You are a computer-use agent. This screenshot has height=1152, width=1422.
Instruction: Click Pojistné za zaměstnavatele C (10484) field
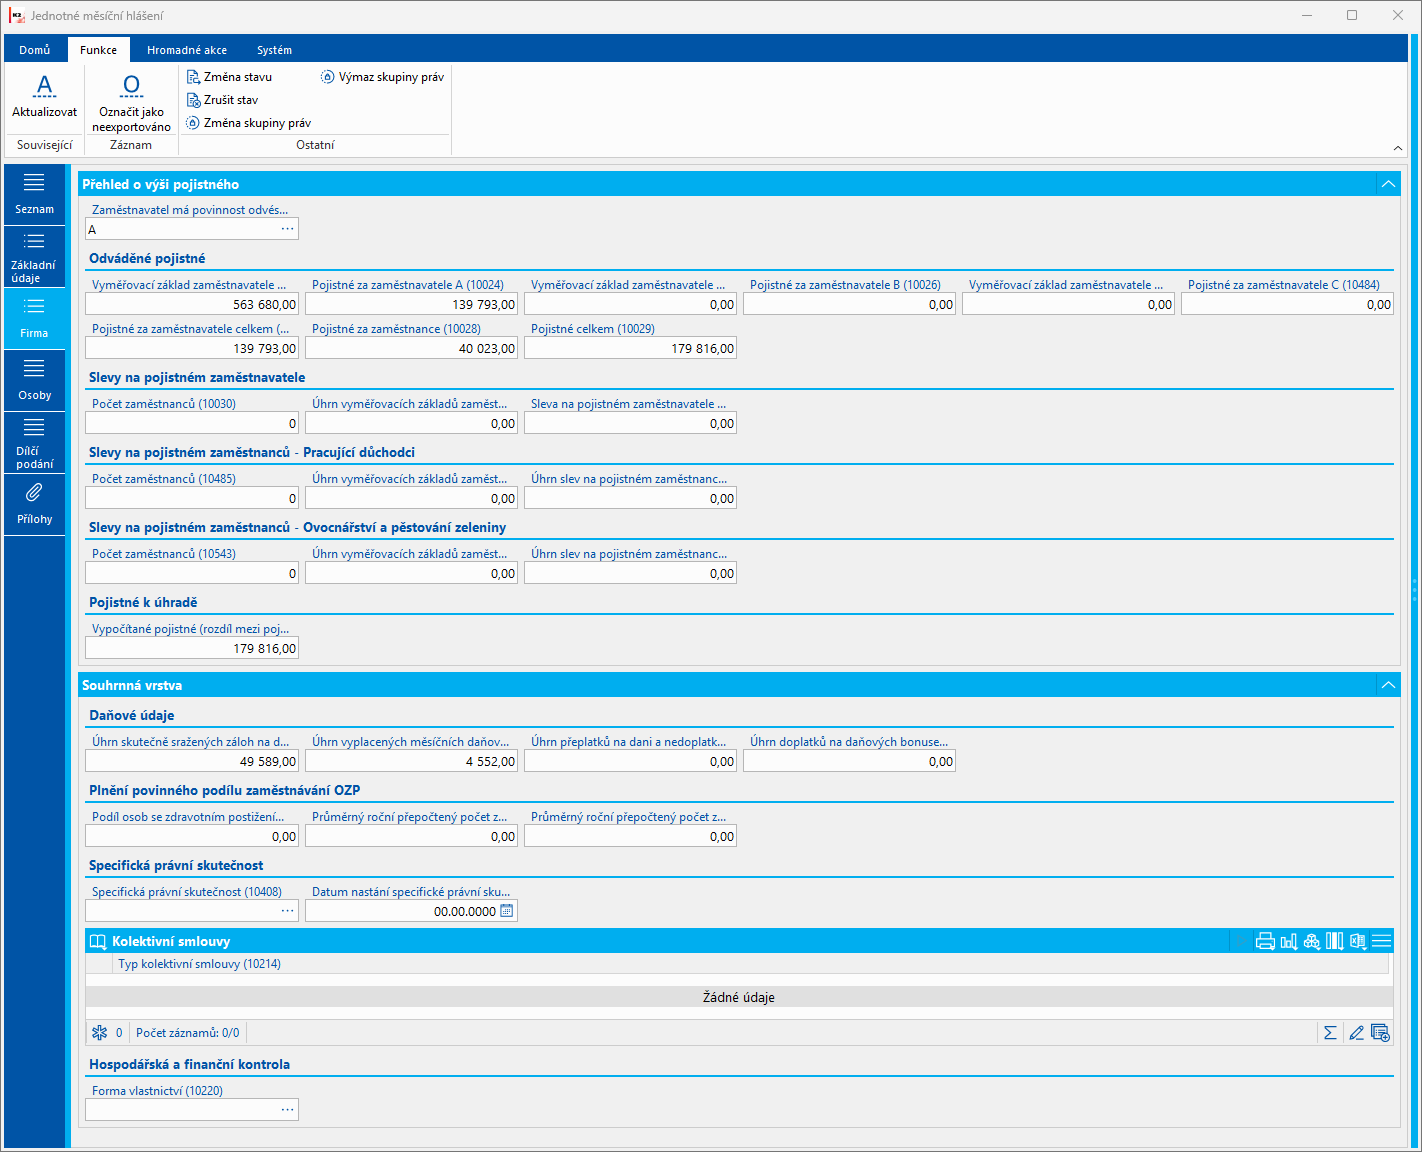(x=1287, y=304)
